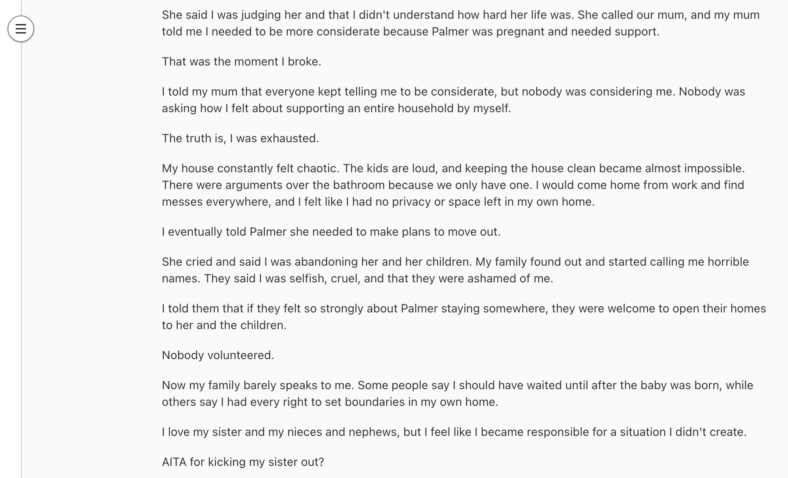Click the paragraph starting 'I told my mum that everyone'
Viewport: 788px width, 478px height.
(453, 100)
